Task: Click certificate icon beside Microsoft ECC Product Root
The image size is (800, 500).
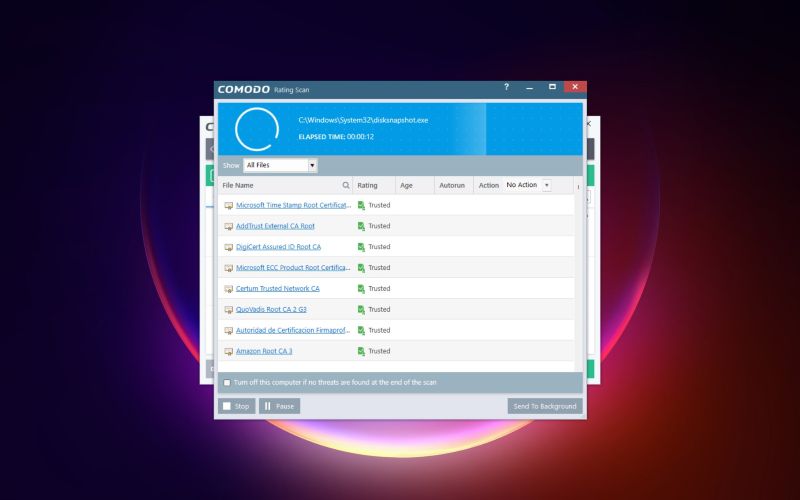Action: pyautogui.click(x=229, y=268)
